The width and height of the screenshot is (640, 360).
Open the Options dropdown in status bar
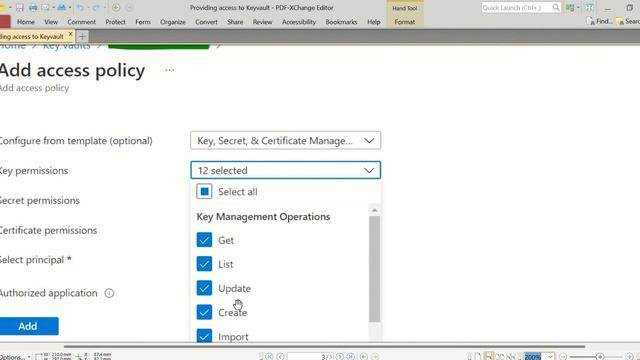coord(15,357)
